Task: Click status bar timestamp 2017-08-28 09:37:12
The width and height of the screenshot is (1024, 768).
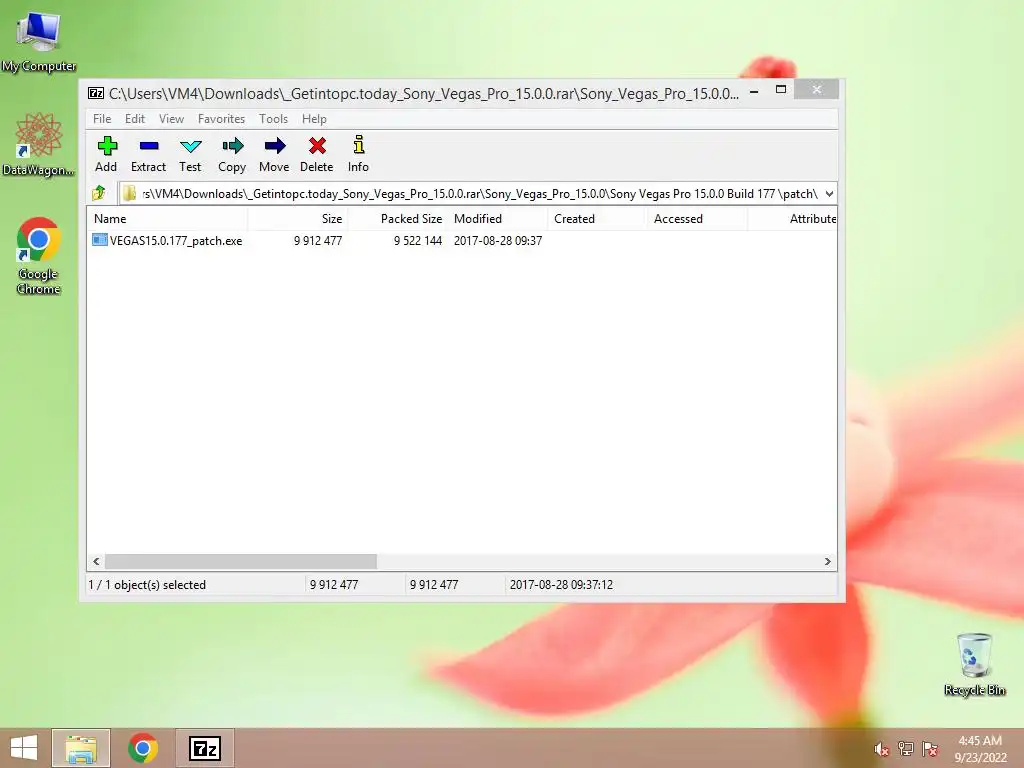Action: (x=562, y=585)
